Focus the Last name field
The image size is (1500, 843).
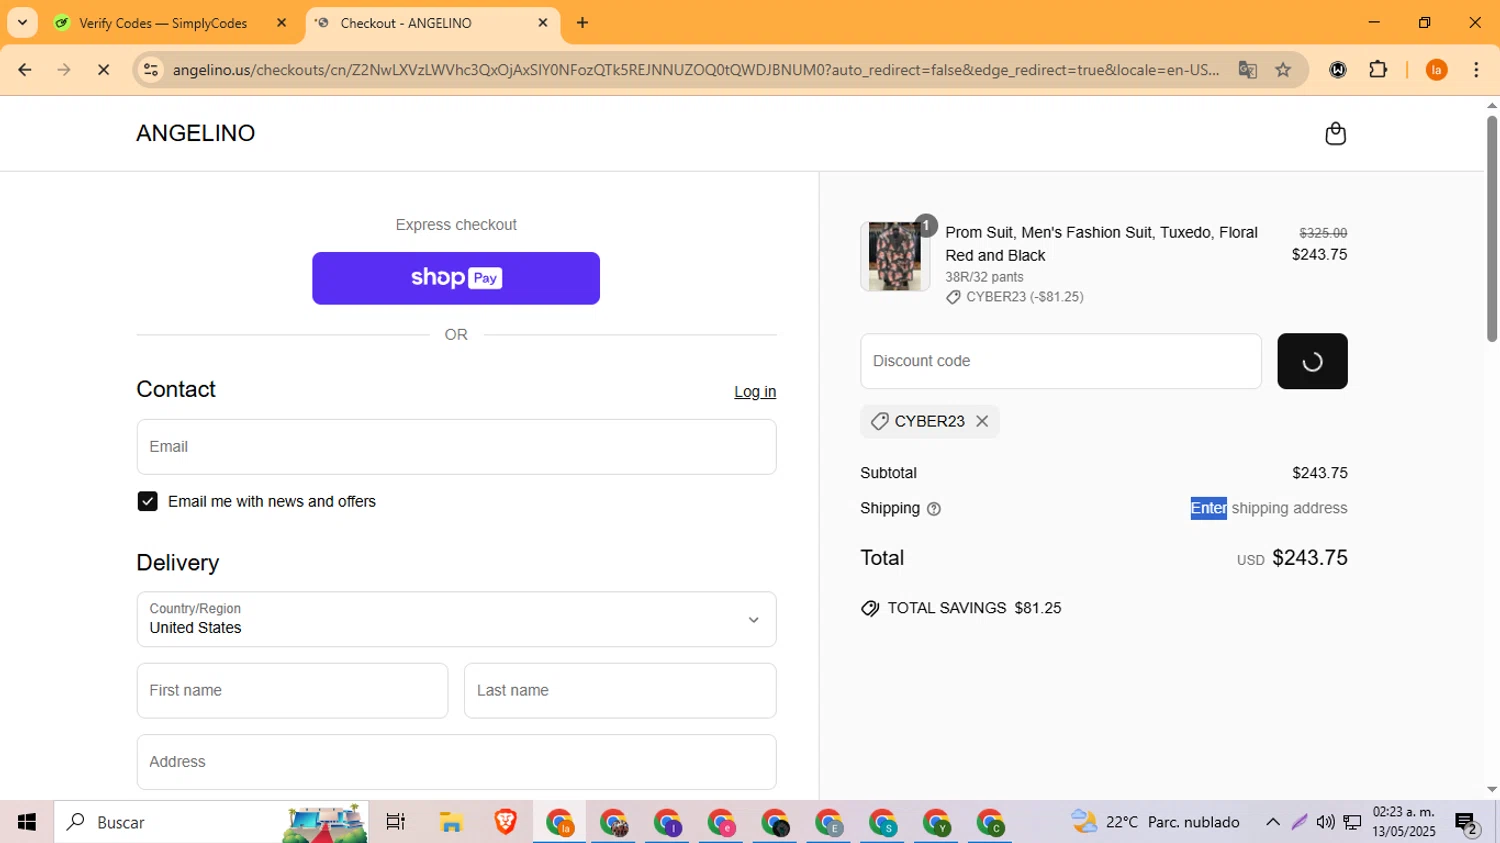(620, 691)
